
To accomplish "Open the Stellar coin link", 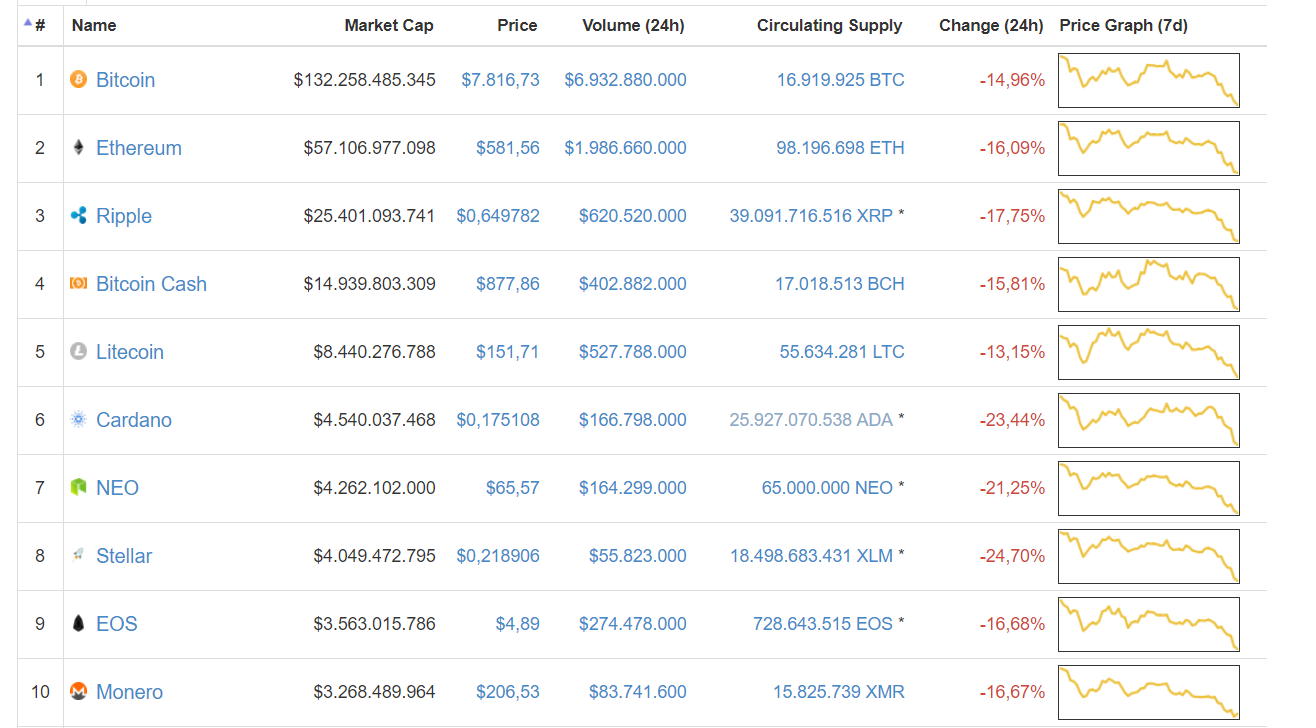I will coord(124,556).
